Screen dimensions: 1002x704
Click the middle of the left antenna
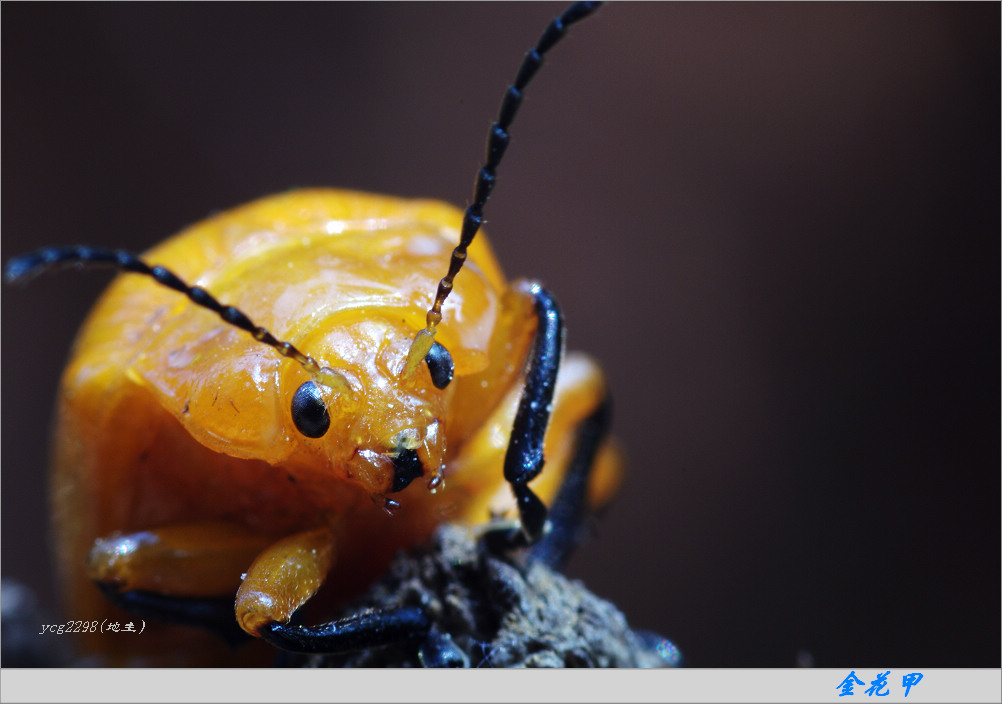click(x=180, y=285)
